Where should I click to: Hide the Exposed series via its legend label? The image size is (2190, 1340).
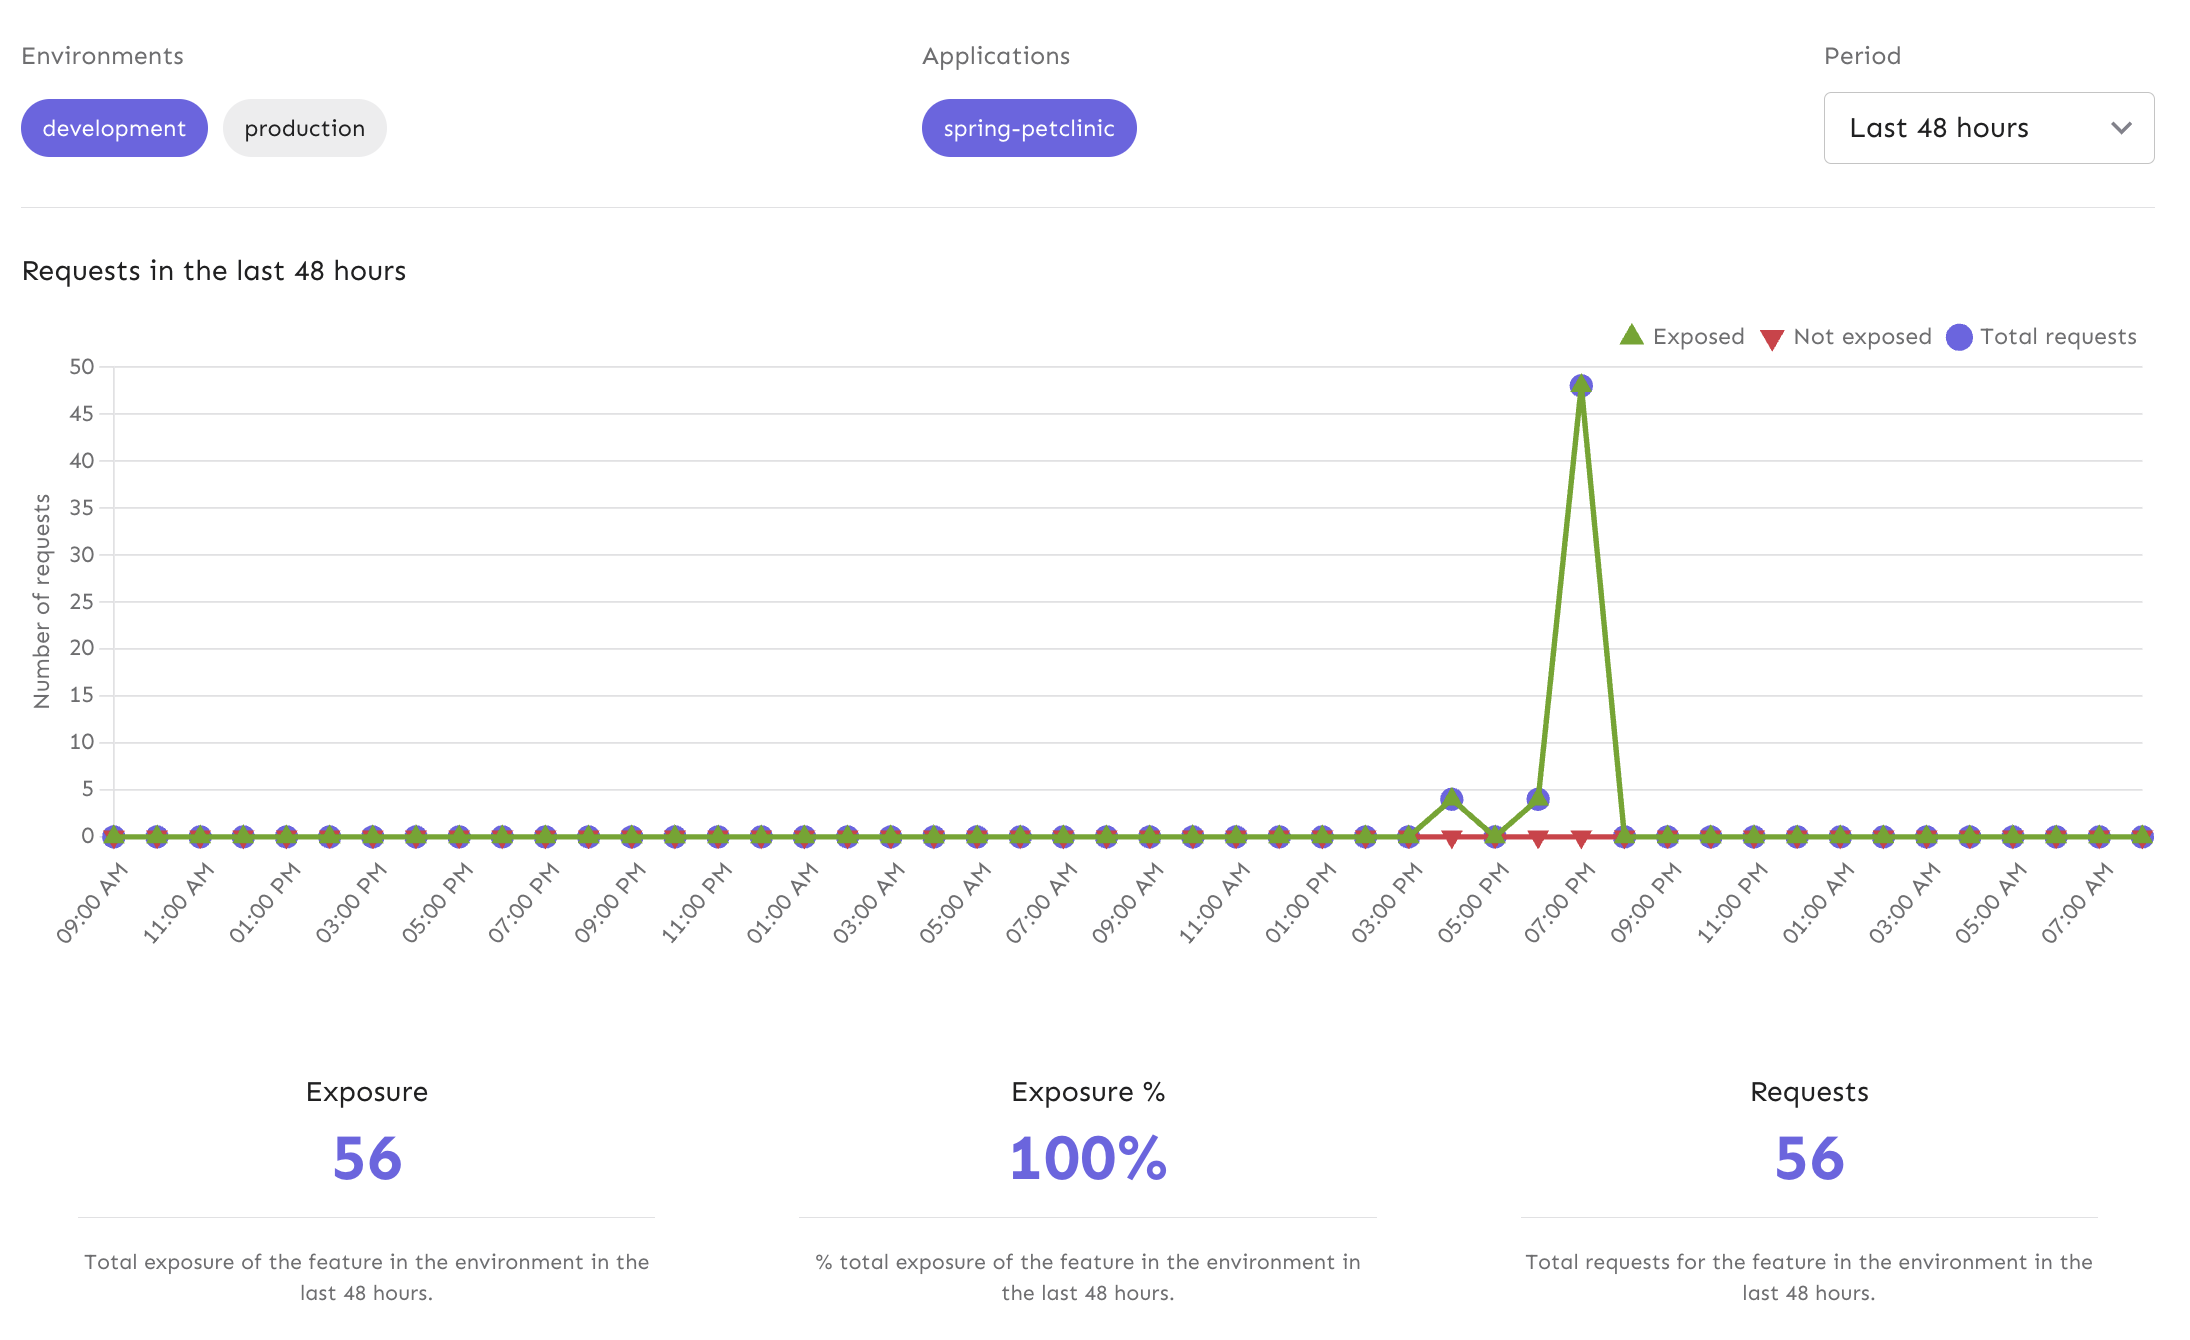pyautogui.click(x=1697, y=336)
